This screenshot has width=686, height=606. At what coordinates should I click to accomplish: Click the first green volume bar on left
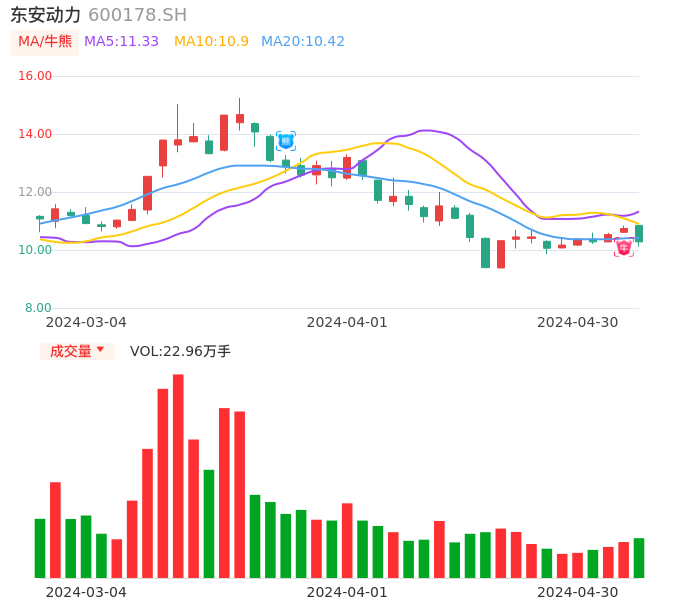point(40,547)
